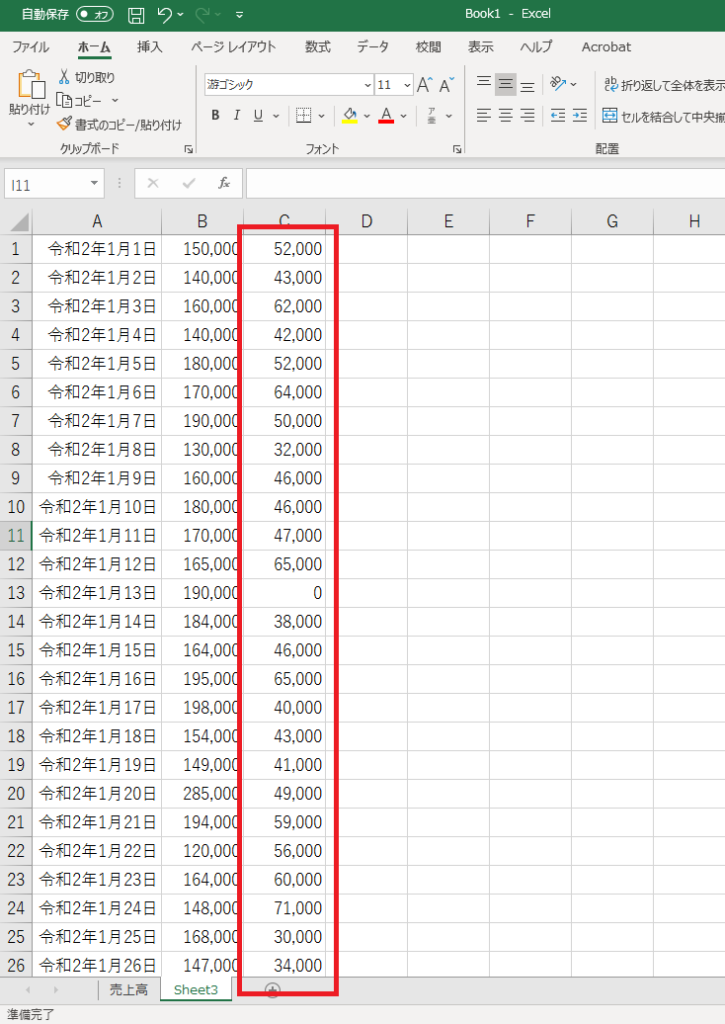Click the Paste (貼り付け) button
The height and width of the screenshot is (1024, 725).
[x=30, y=95]
